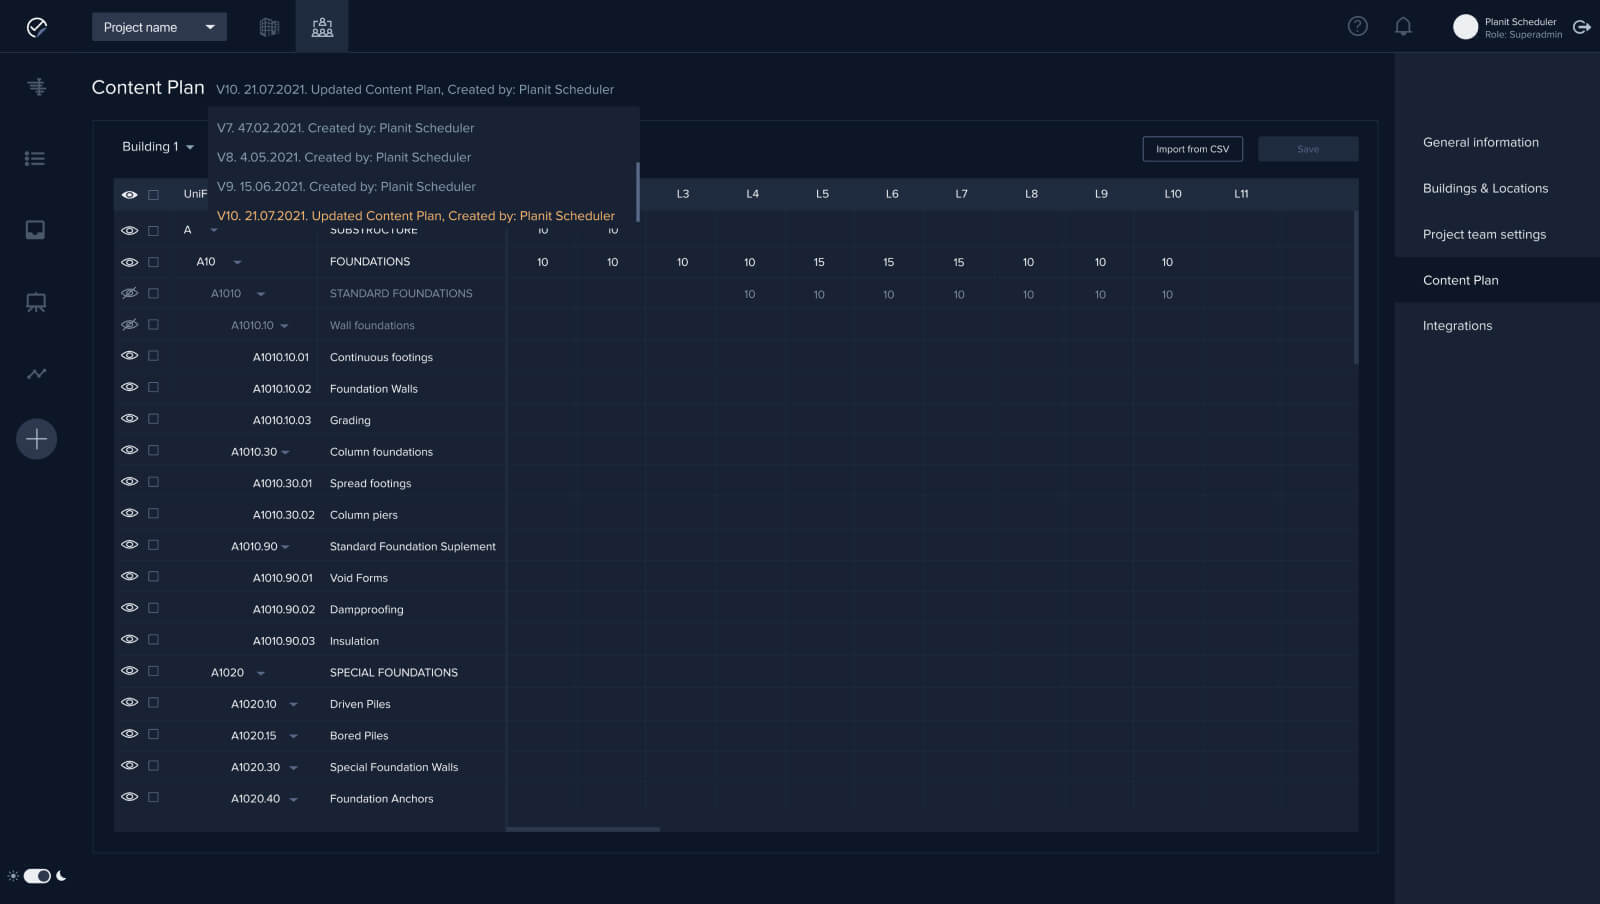This screenshot has height=904, width=1600.
Task: Click the round plus button in left sidebar
Action: (36, 439)
